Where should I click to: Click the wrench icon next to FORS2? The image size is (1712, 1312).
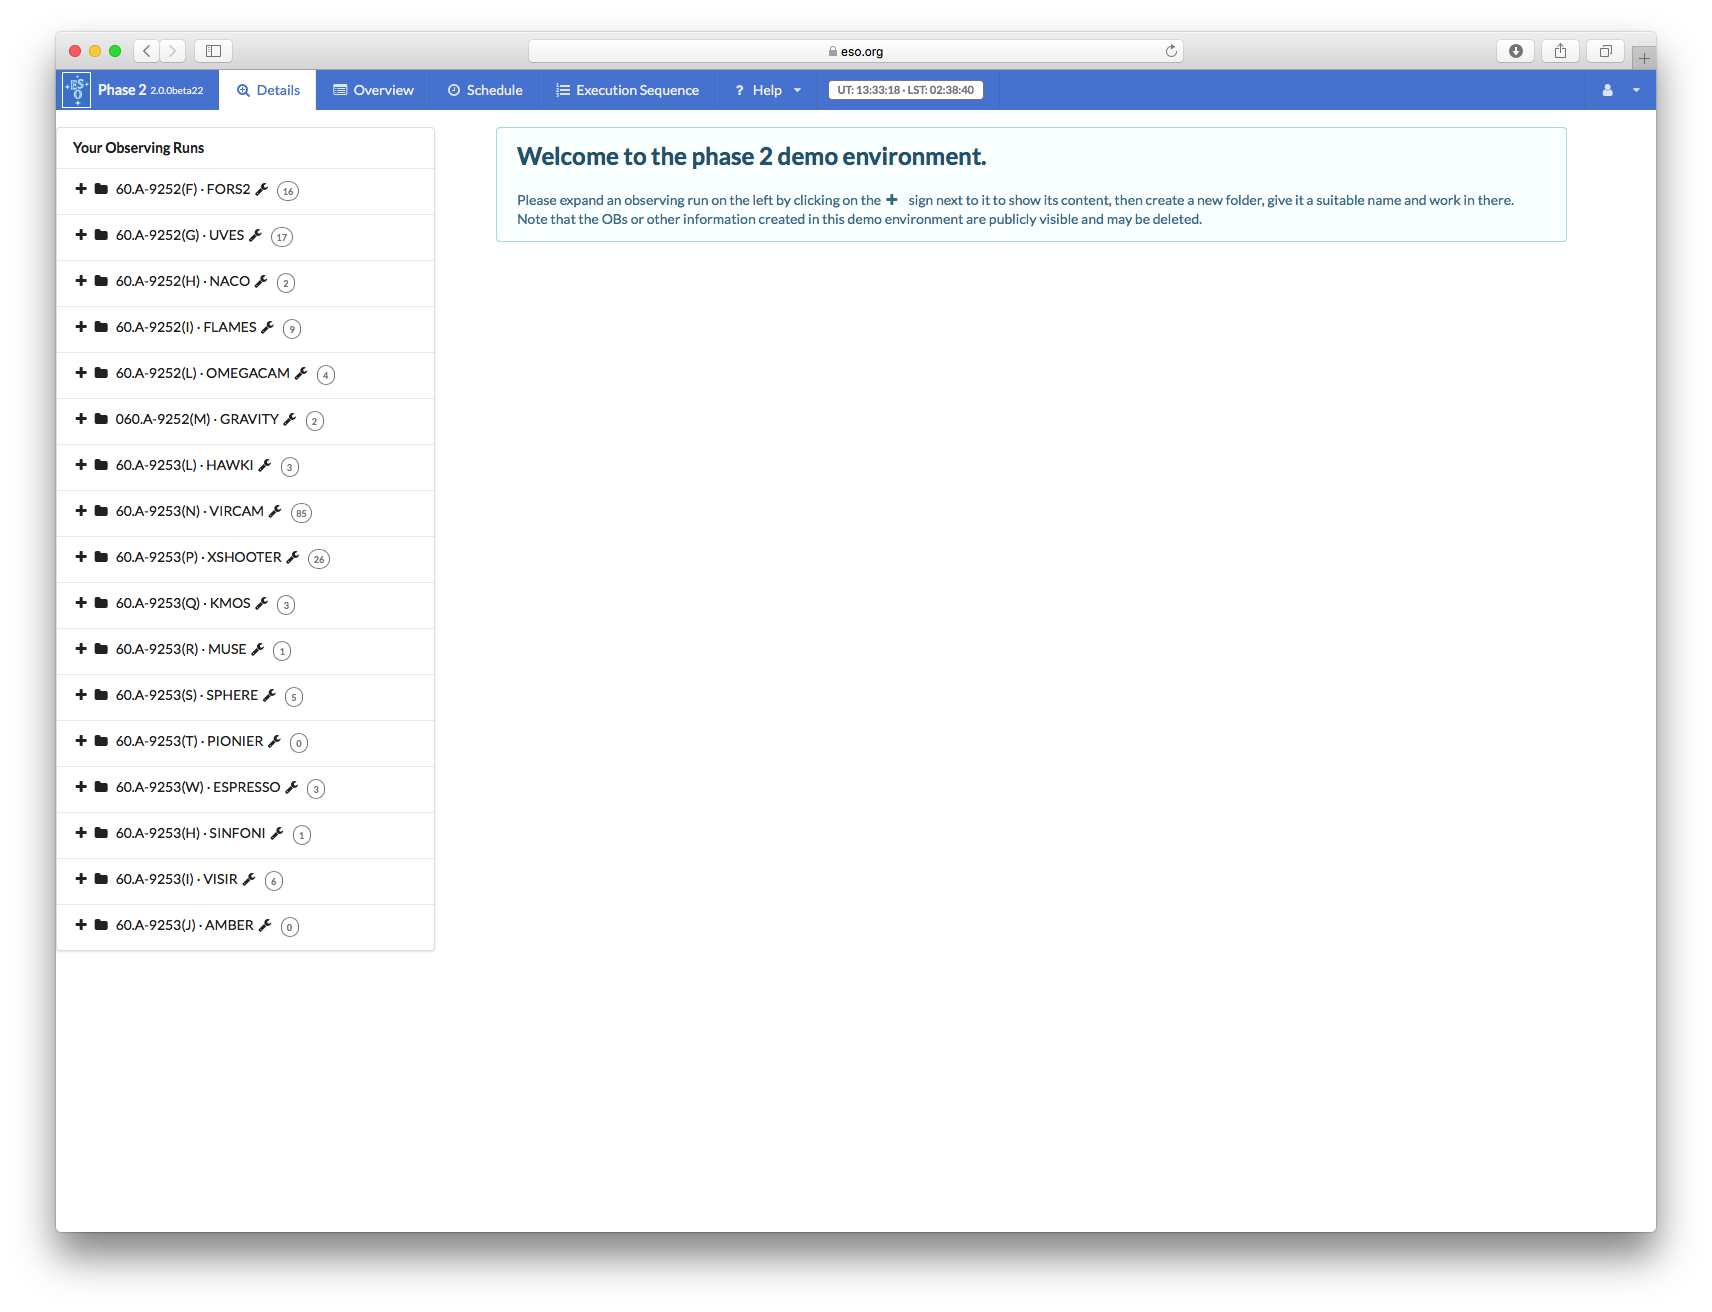pos(262,189)
